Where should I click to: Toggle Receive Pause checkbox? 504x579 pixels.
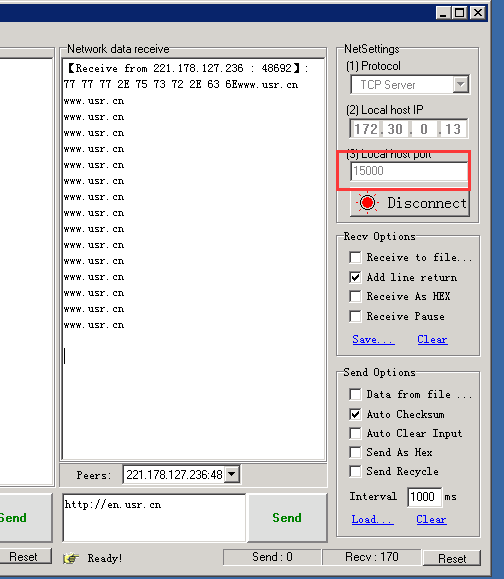click(355, 316)
